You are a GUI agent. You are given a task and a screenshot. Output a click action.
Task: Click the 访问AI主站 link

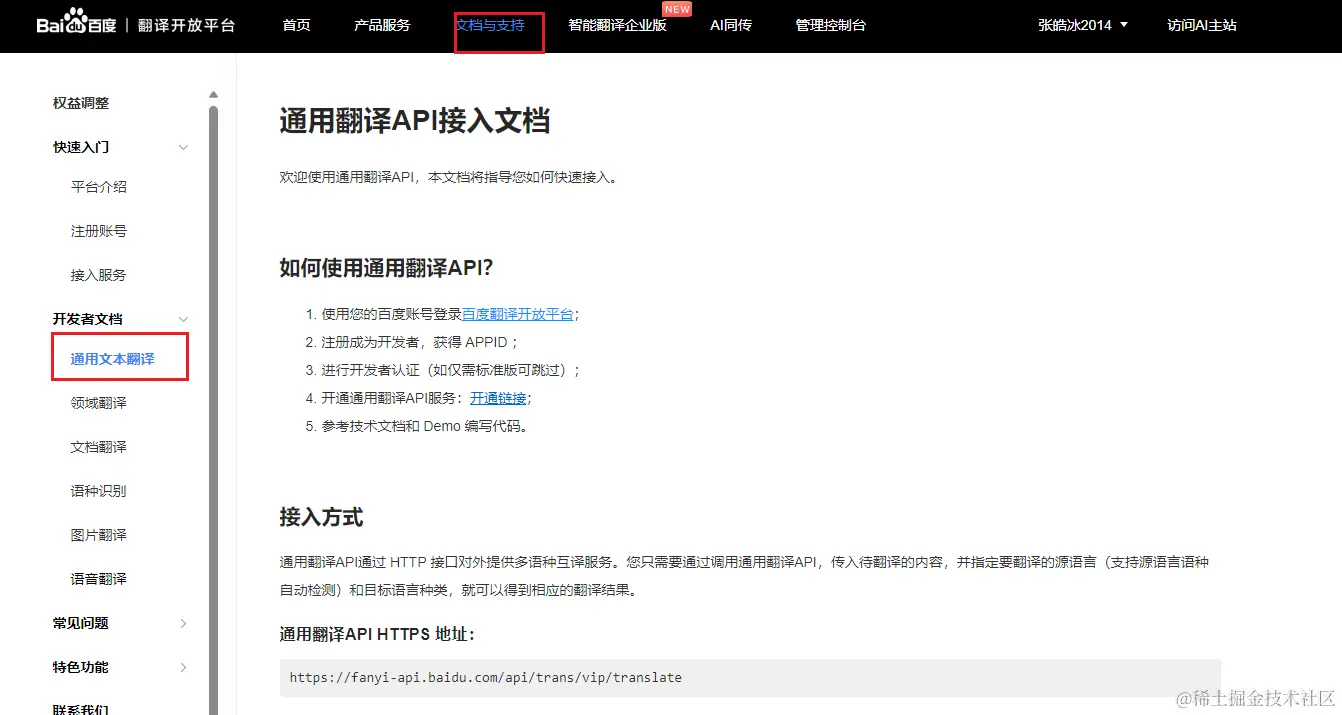(x=1202, y=25)
